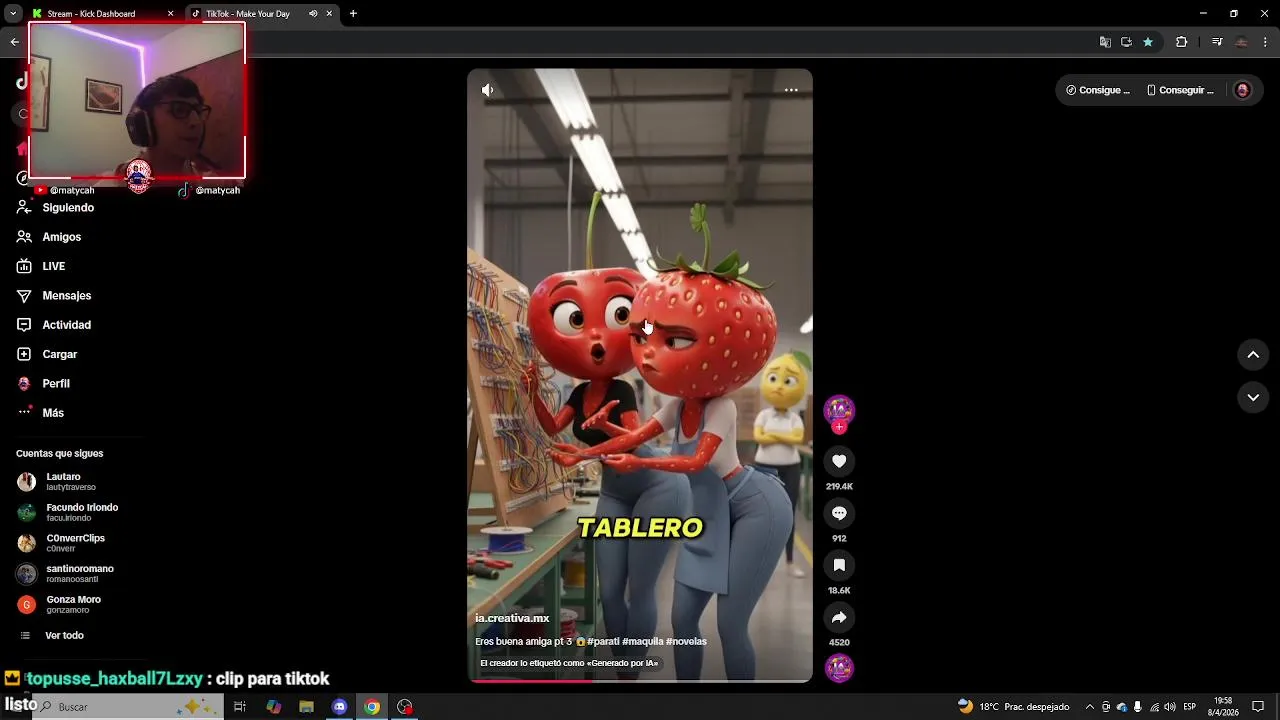Click the install app icon in address bar
This screenshot has width=1280, height=720.
pos(1126,42)
